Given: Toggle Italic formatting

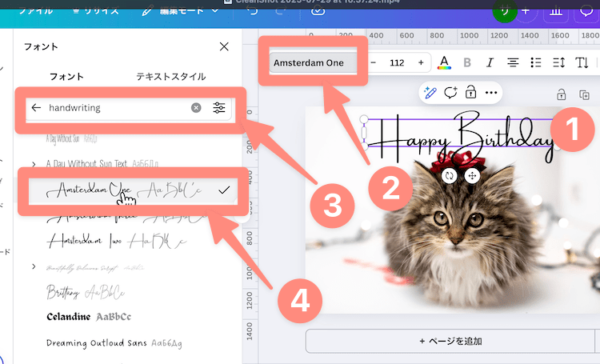Looking at the screenshot, I should click(490, 63).
